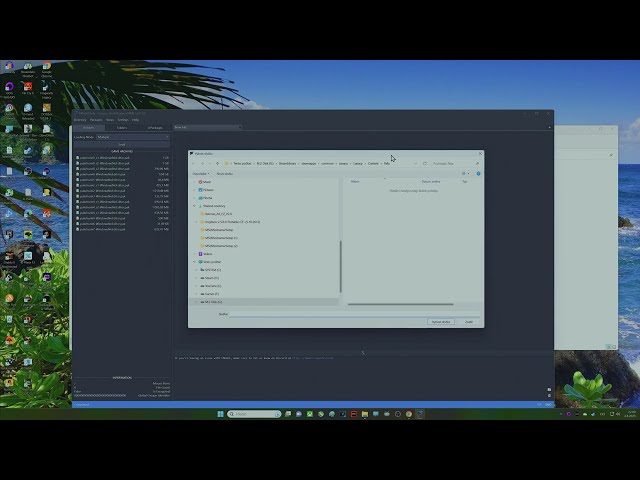The width and height of the screenshot is (640, 480).
Task: Click horizontal scrollbar under file list
Action: [x=400, y=304]
